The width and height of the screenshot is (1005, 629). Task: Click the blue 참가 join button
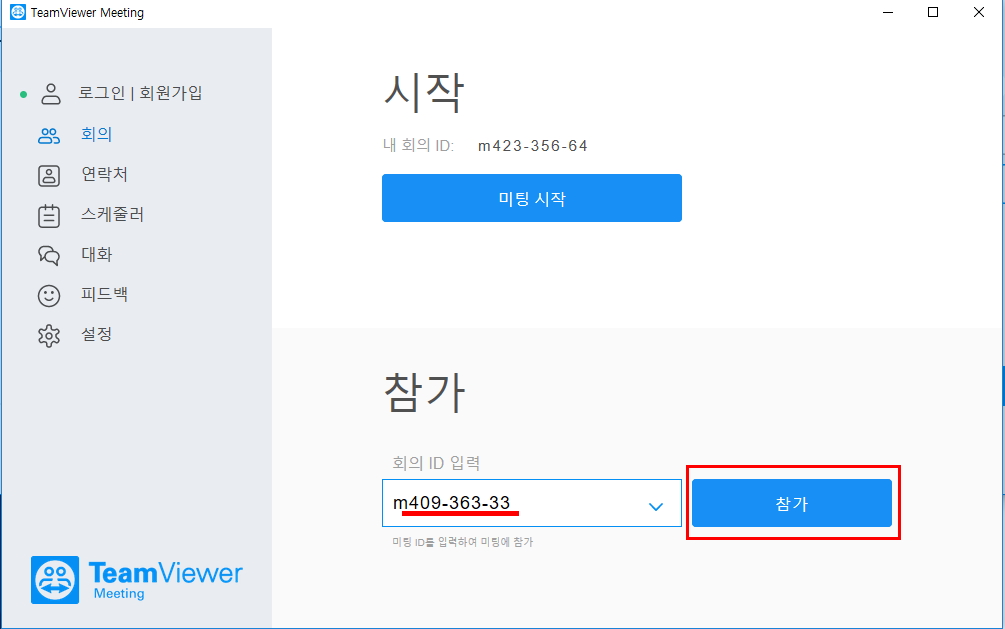tap(792, 503)
